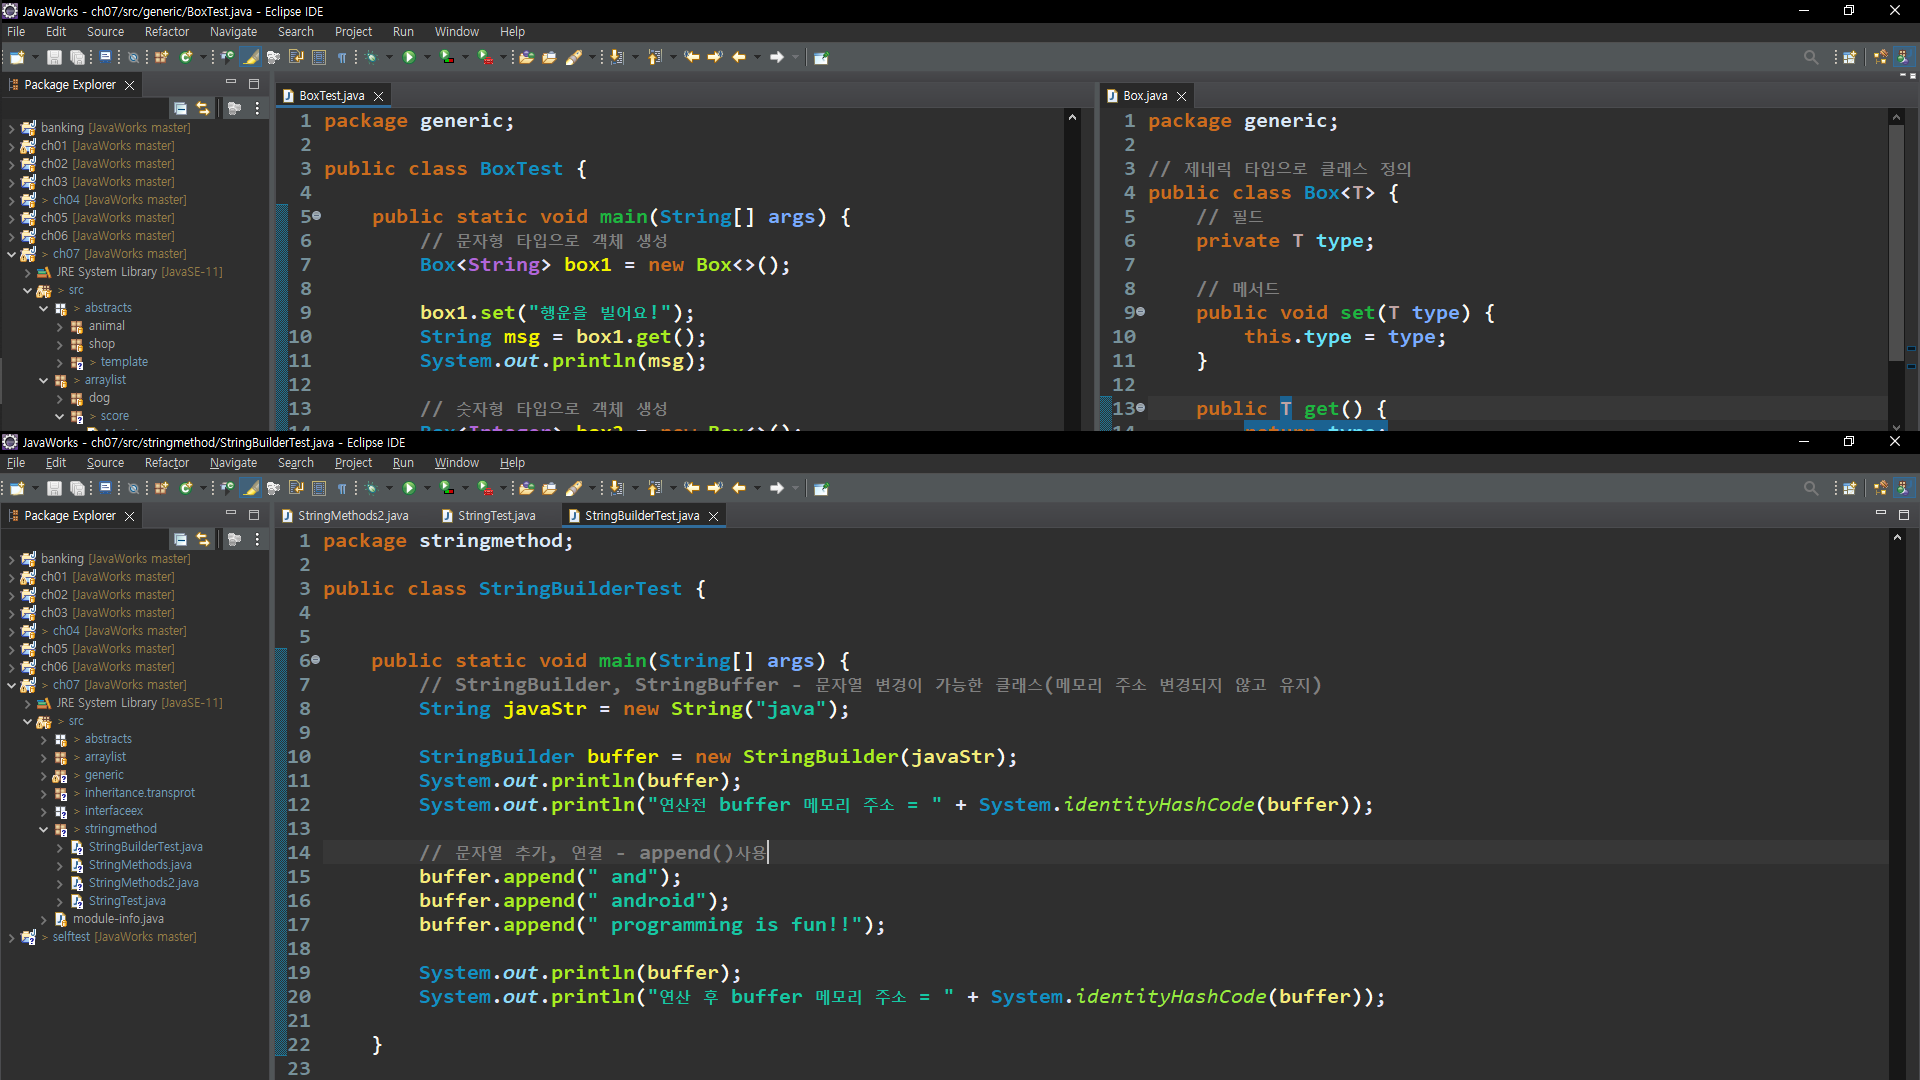Close the Box.java editor tab
This screenshot has width=1920, height=1080.
[1181, 96]
